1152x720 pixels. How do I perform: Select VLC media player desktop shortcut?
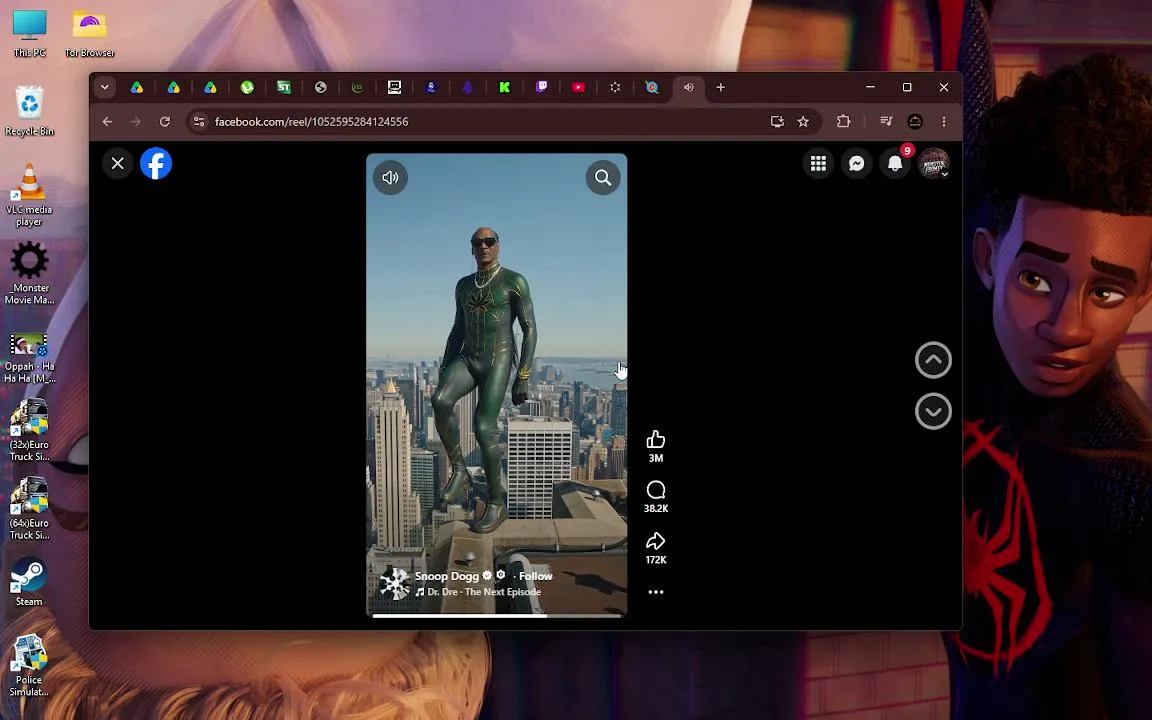point(29,195)
